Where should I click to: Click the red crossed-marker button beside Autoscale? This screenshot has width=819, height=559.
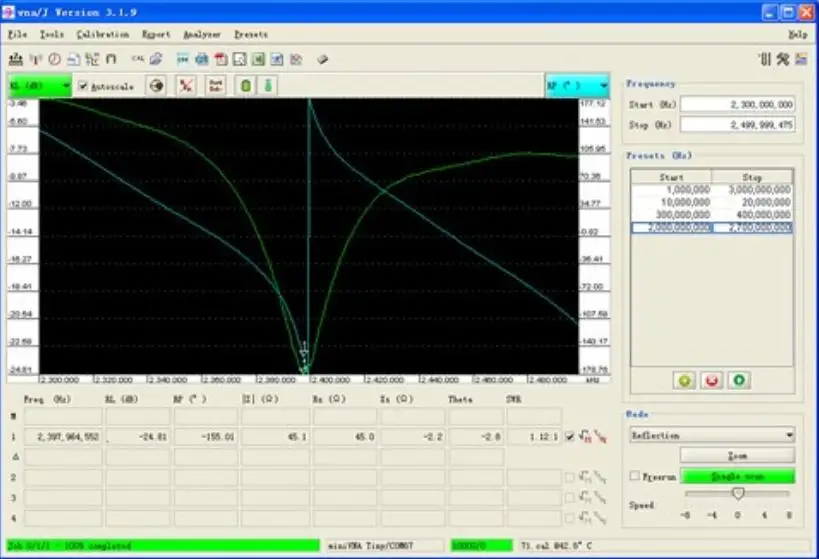pyautogui.click(x=186, y=86)
